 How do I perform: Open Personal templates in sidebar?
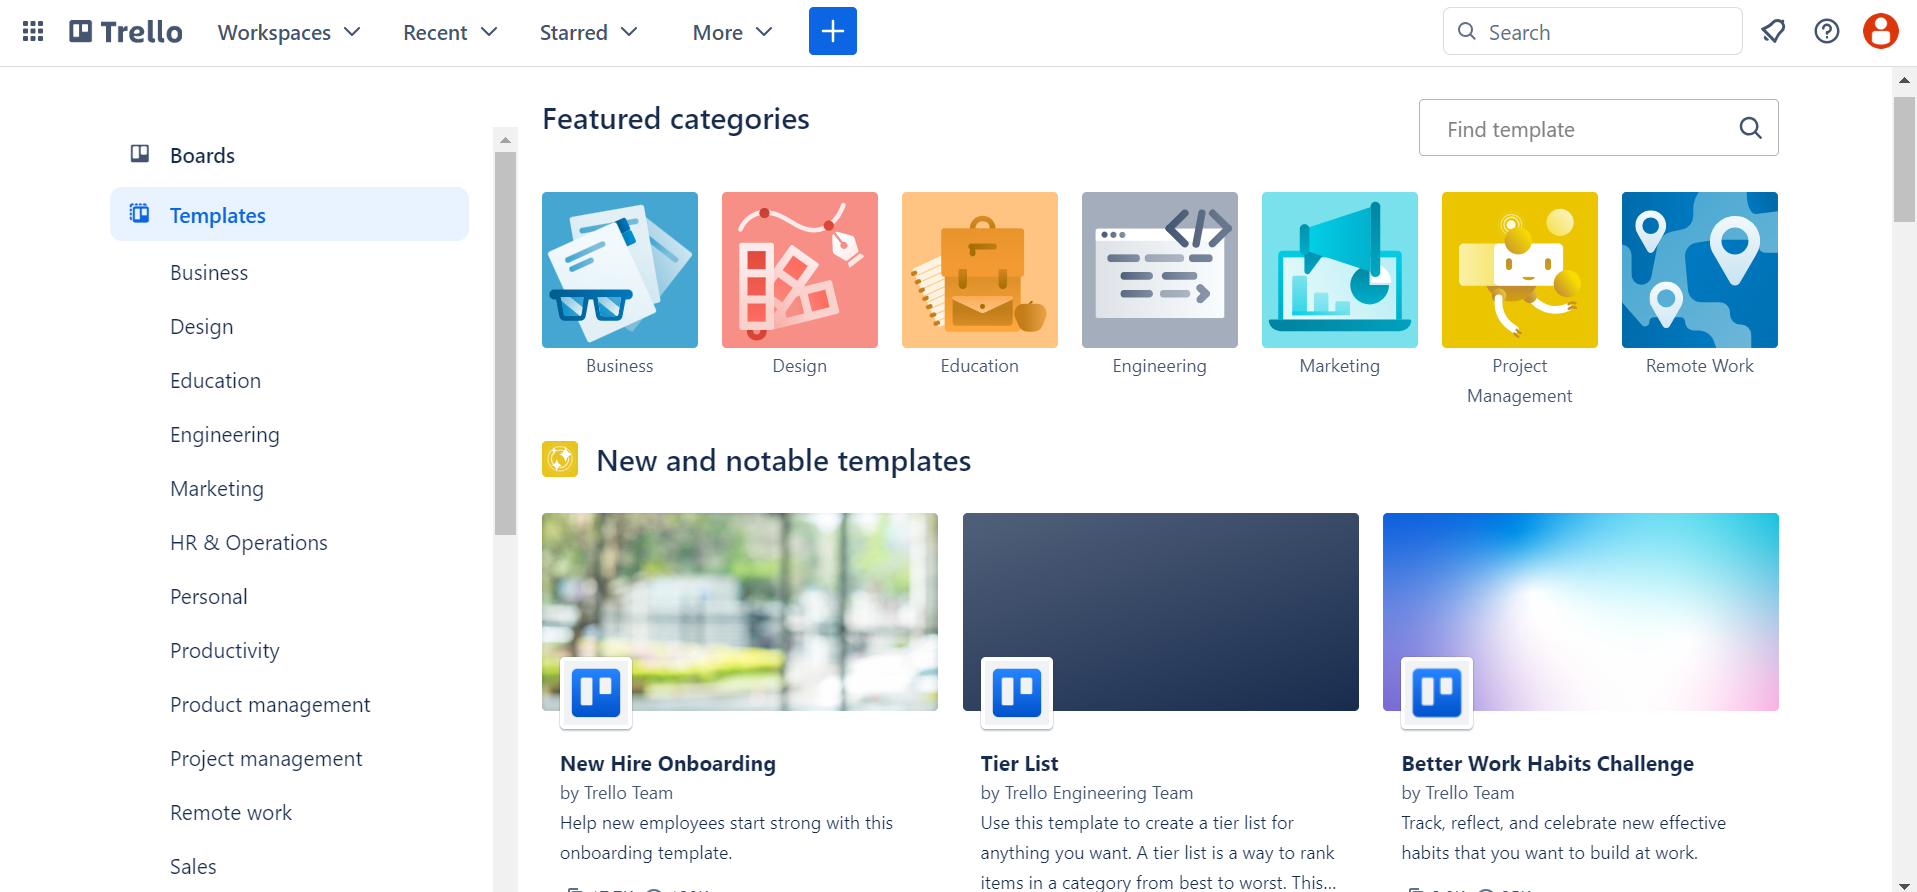(x=208, y=597)
